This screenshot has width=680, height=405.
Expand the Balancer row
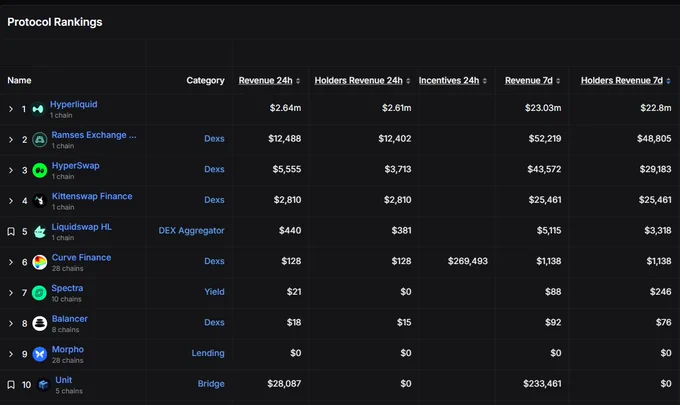11,323
